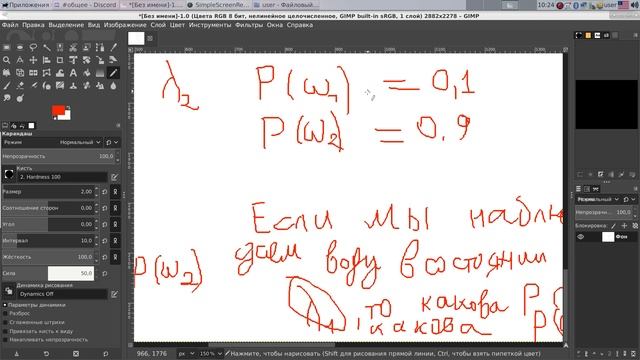Select the Warp Transform tool
Viewport: 640px width, 360px height.
[60, 73]
